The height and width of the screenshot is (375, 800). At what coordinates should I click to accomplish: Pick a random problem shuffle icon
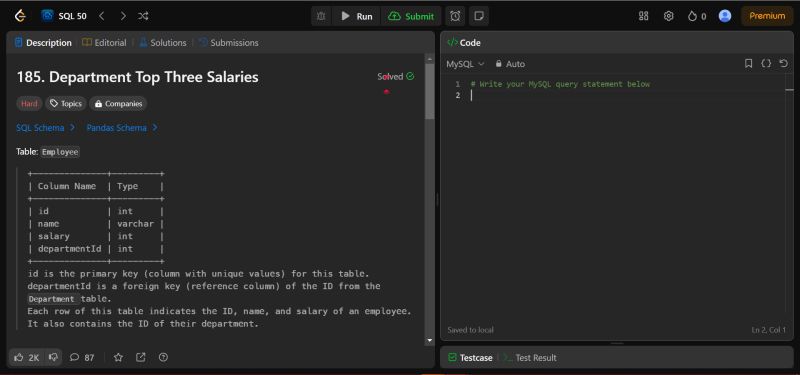coord(143,16)
